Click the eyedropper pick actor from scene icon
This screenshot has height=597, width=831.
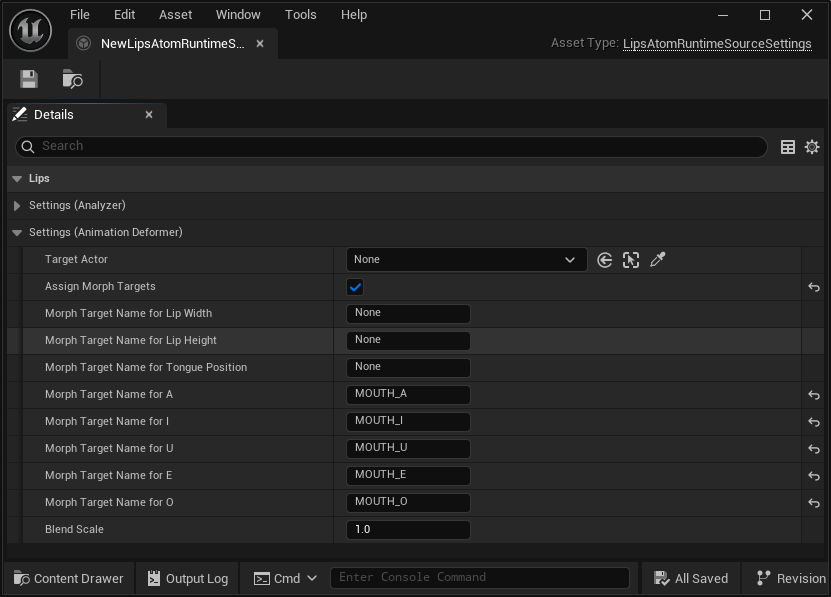[658, 260]
